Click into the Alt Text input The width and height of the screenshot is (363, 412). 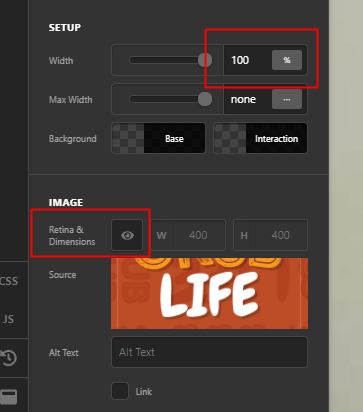tap(209, 352)
